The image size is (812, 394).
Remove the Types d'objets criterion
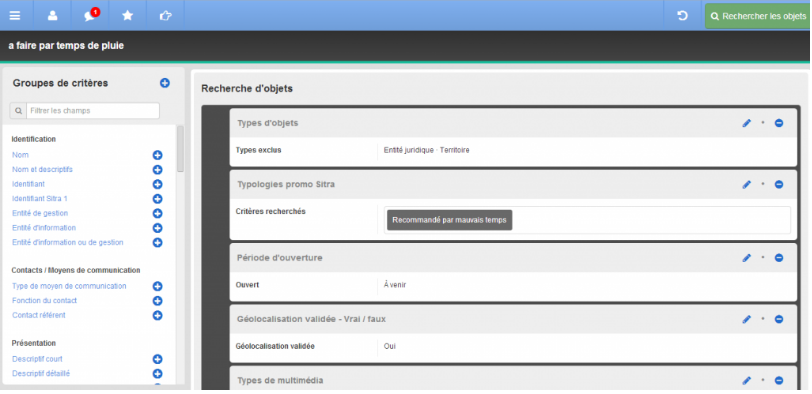(x=779, y=123)
